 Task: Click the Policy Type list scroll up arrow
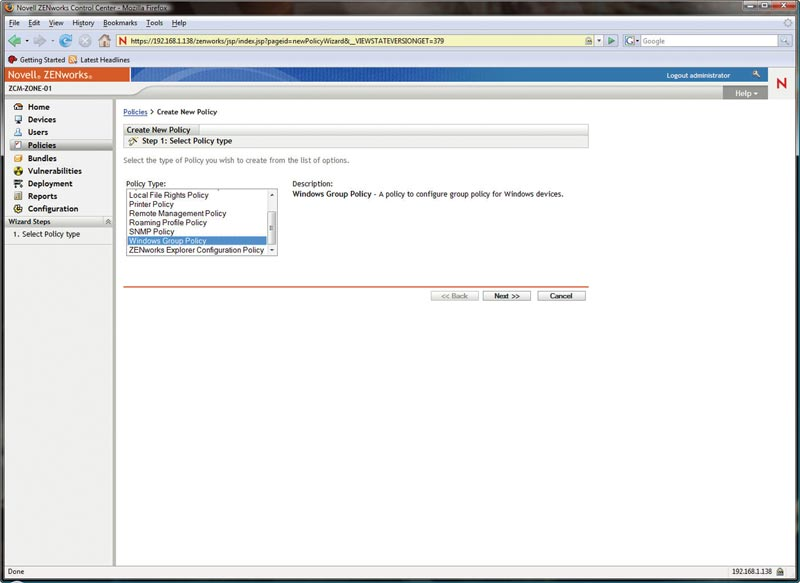pos(272,195)
